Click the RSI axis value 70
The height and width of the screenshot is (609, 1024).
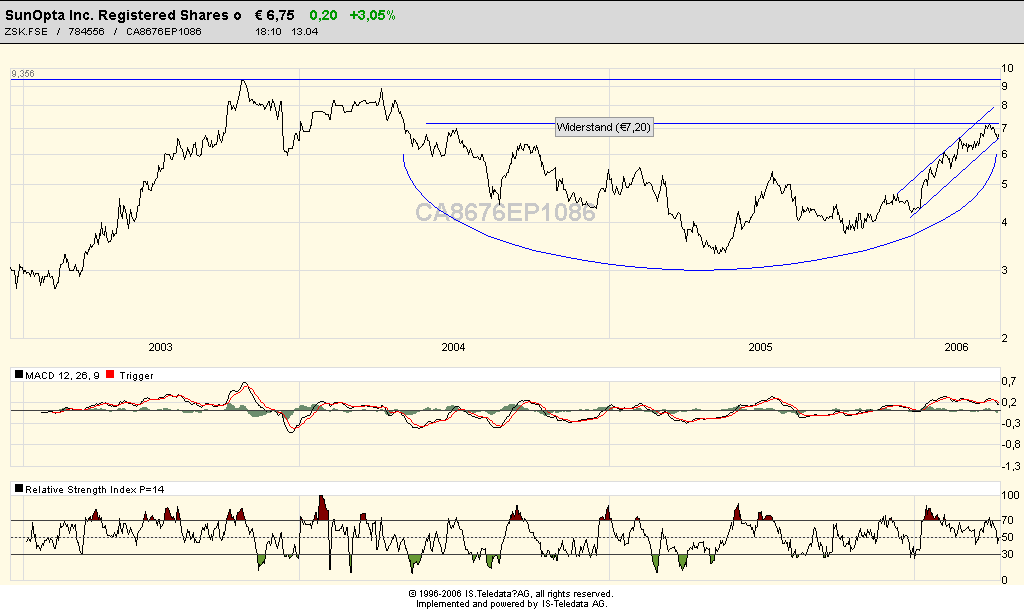click(x=1008, y=520)
